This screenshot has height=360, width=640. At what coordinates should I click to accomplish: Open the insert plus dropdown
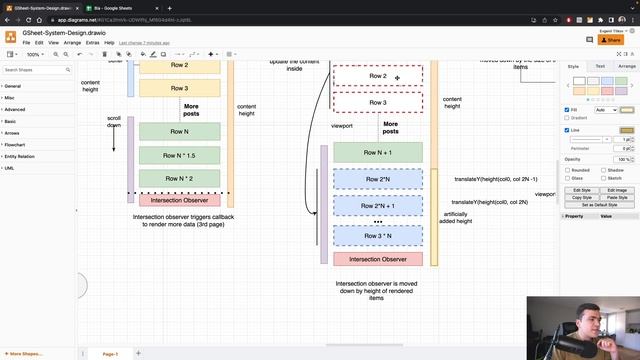pyautogui.click(x=213, y=54)
